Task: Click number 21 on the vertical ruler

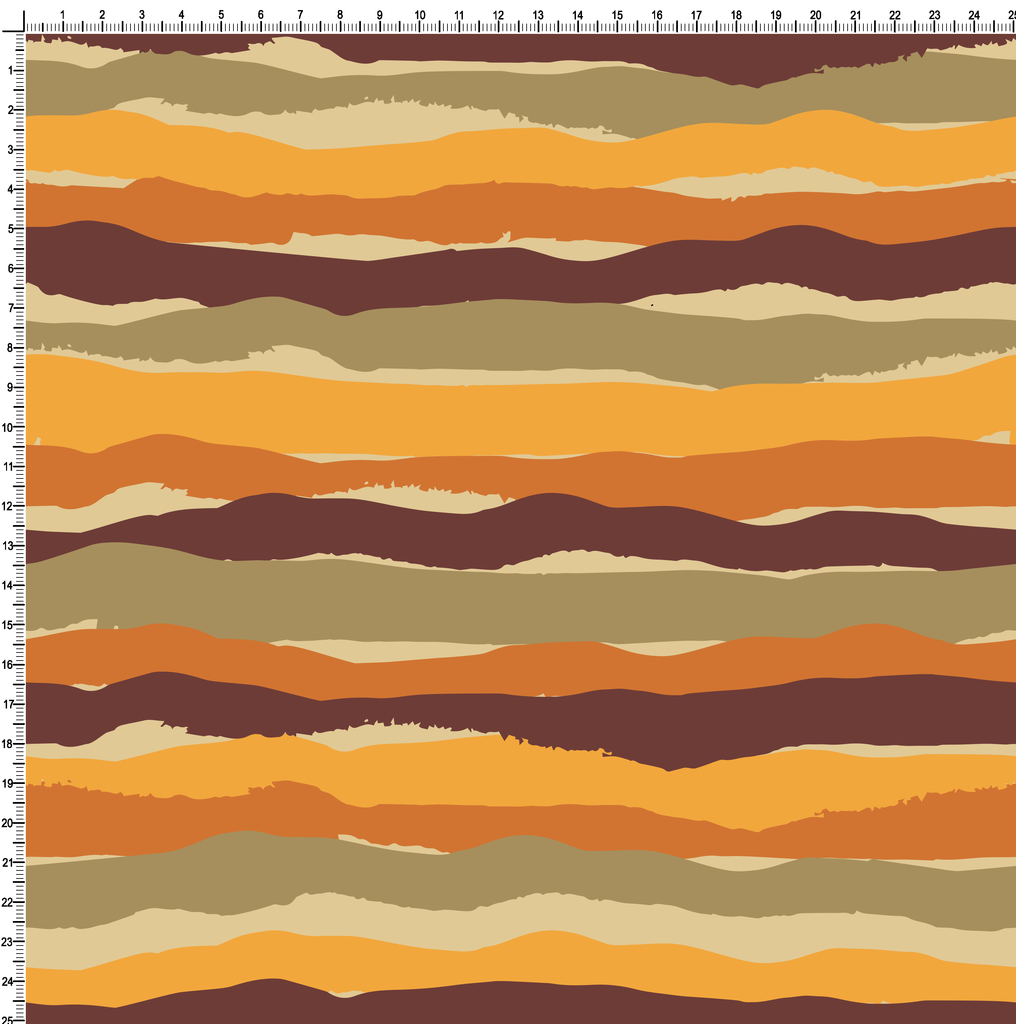Action: (x=7, y=863)
